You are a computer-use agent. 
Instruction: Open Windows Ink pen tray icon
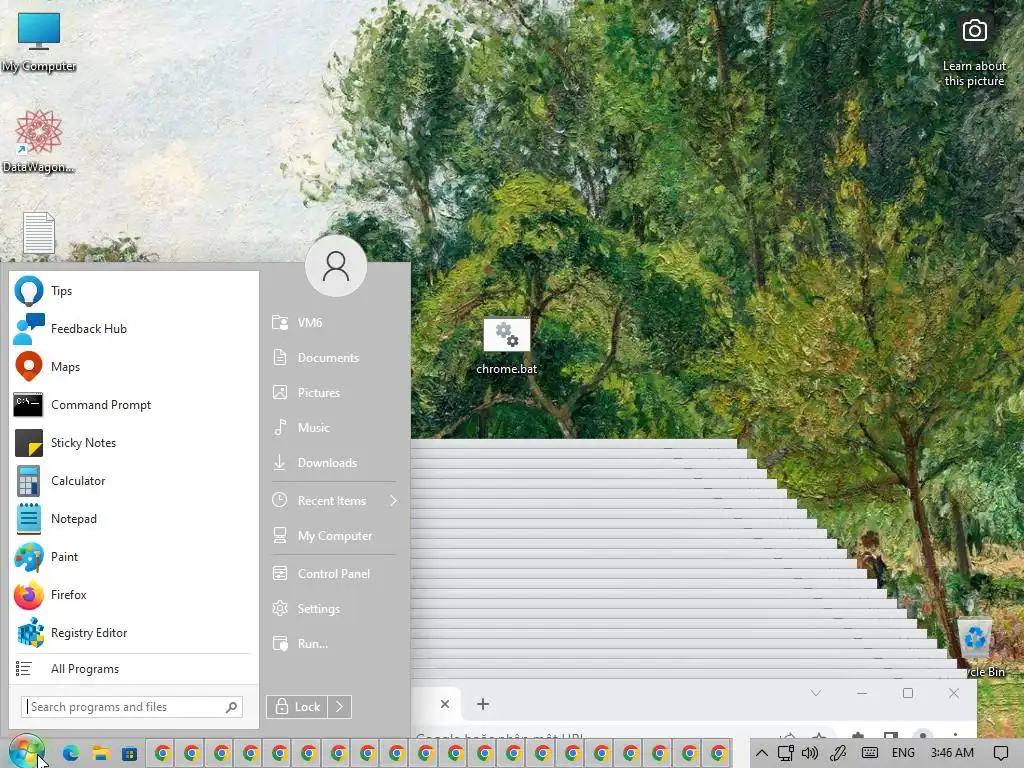[839, 753]
